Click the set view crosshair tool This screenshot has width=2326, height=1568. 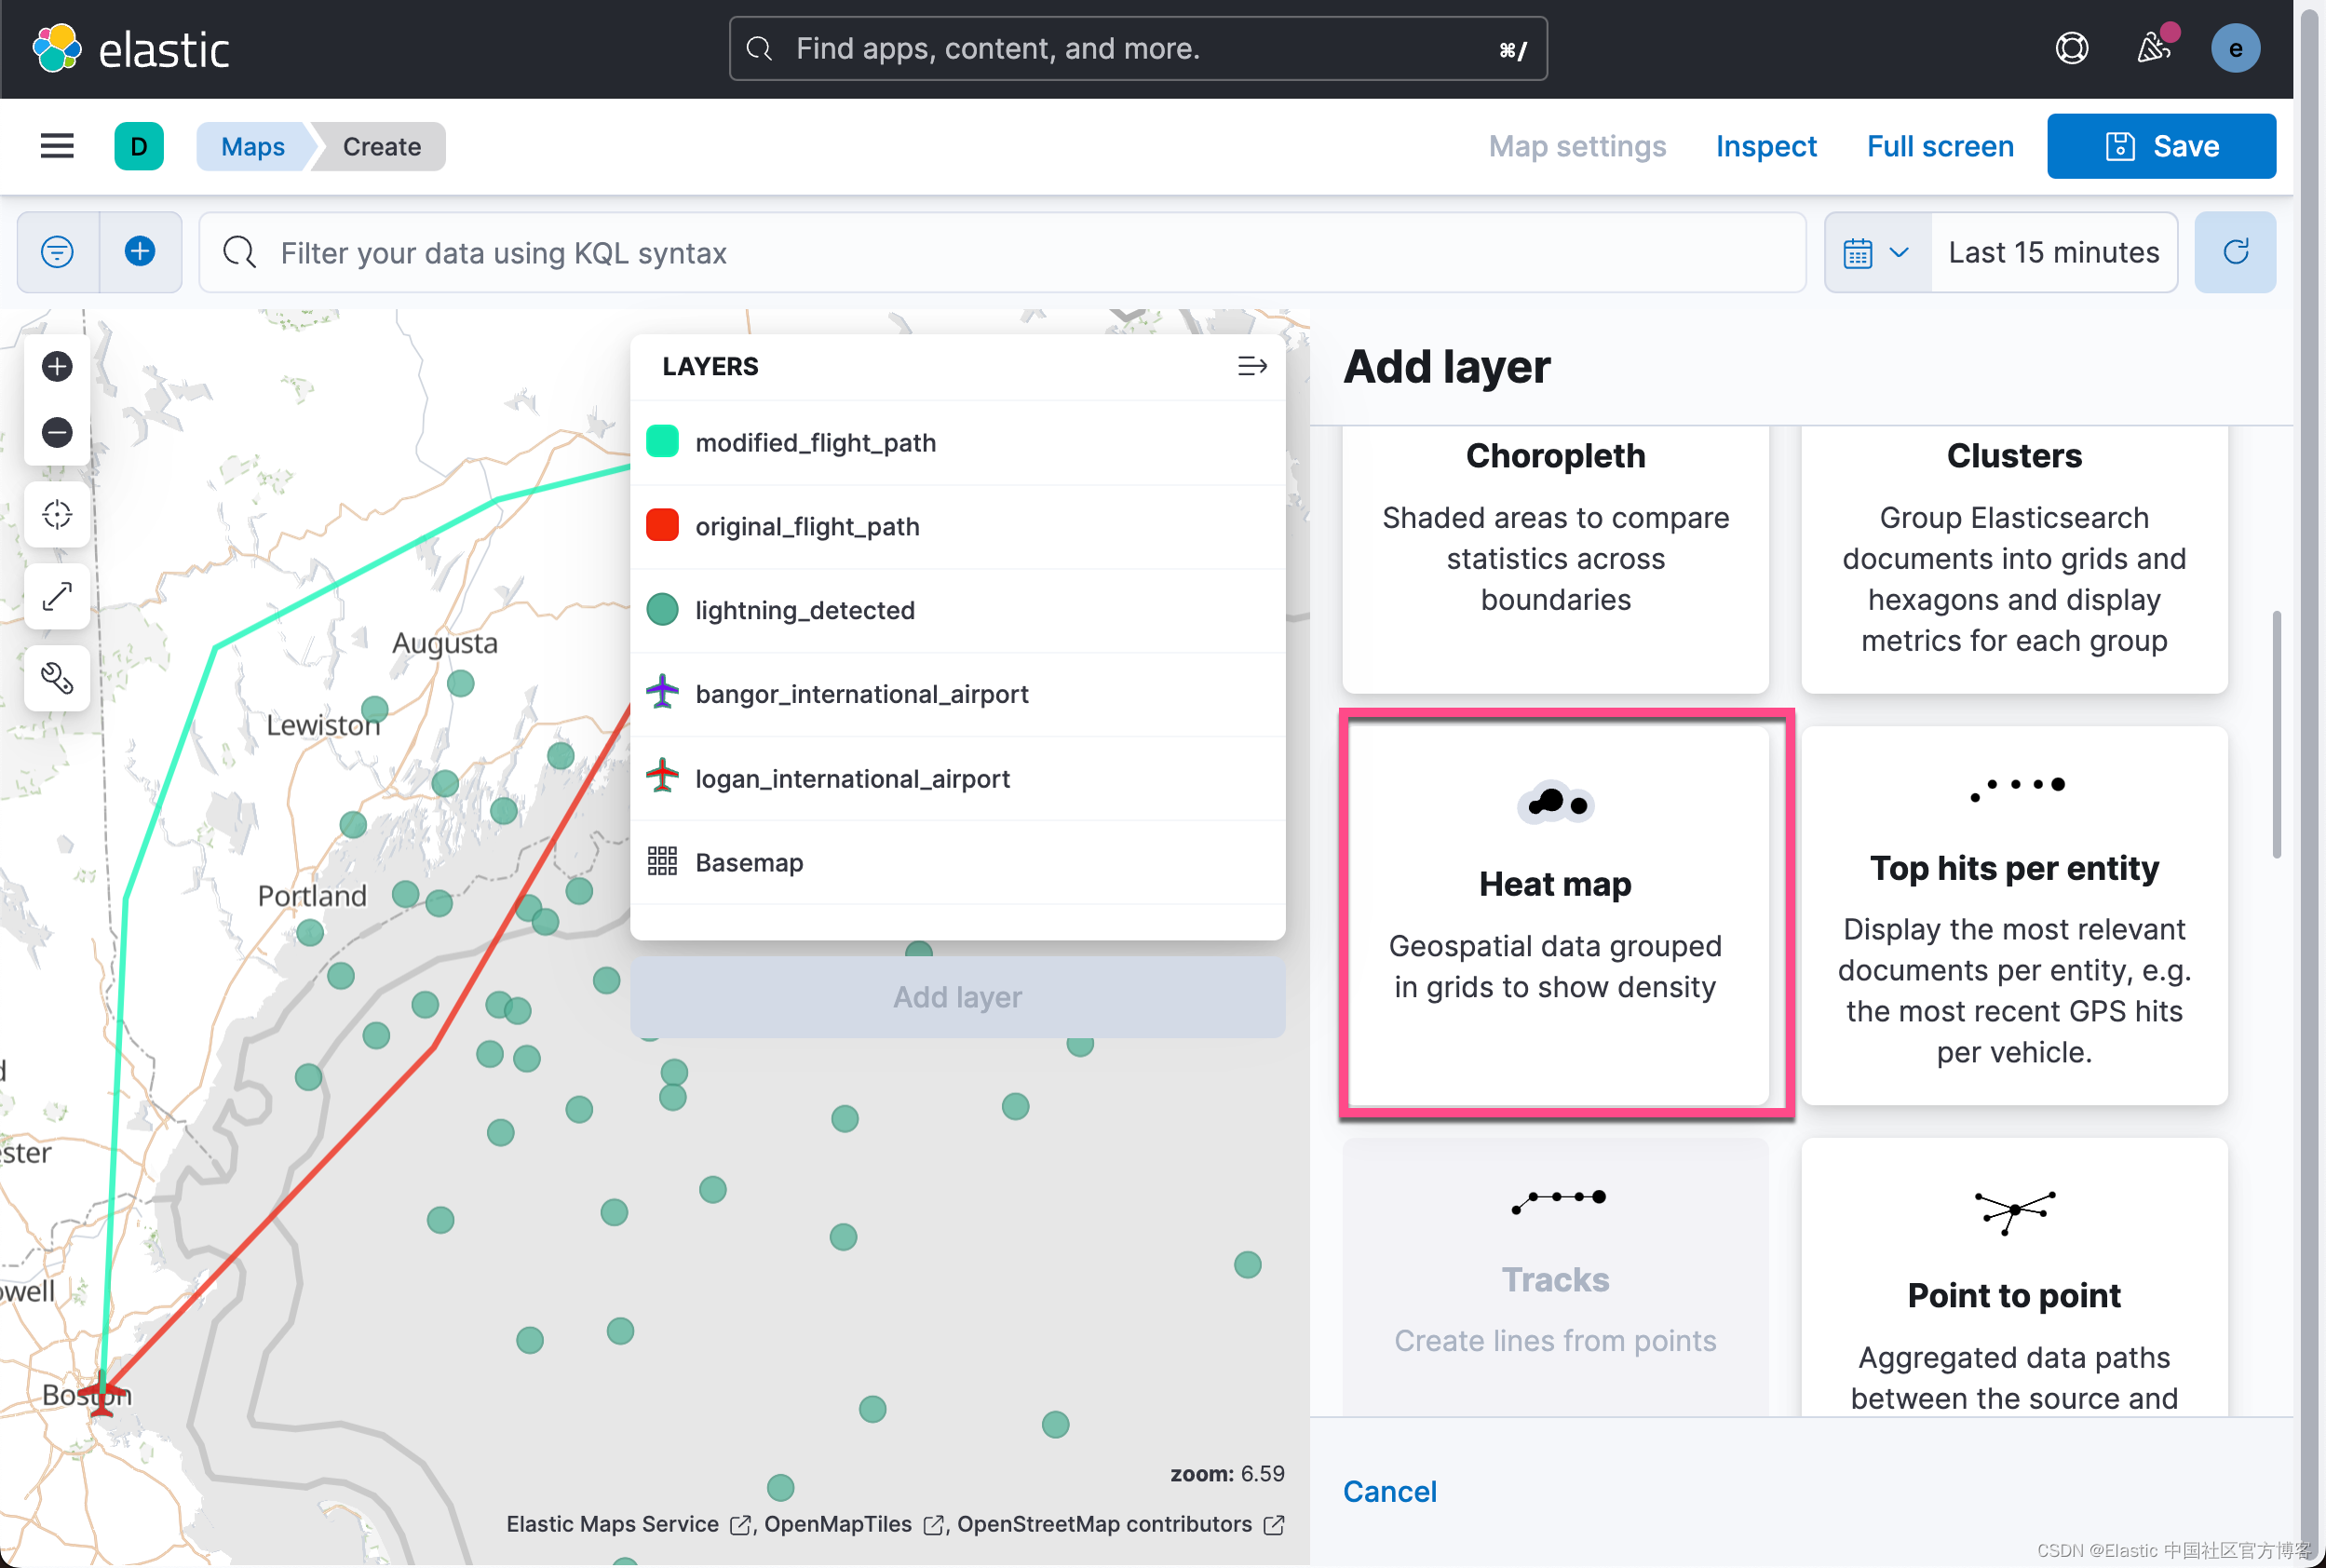coord(57,514)
